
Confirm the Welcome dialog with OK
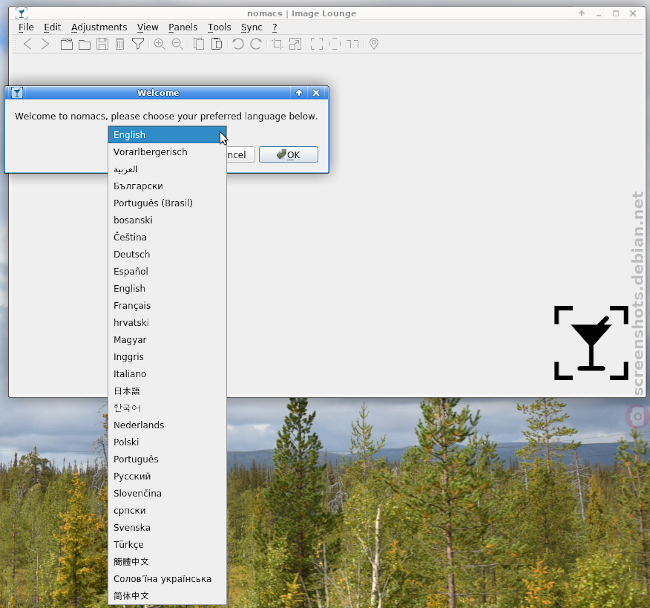(289, 155)
